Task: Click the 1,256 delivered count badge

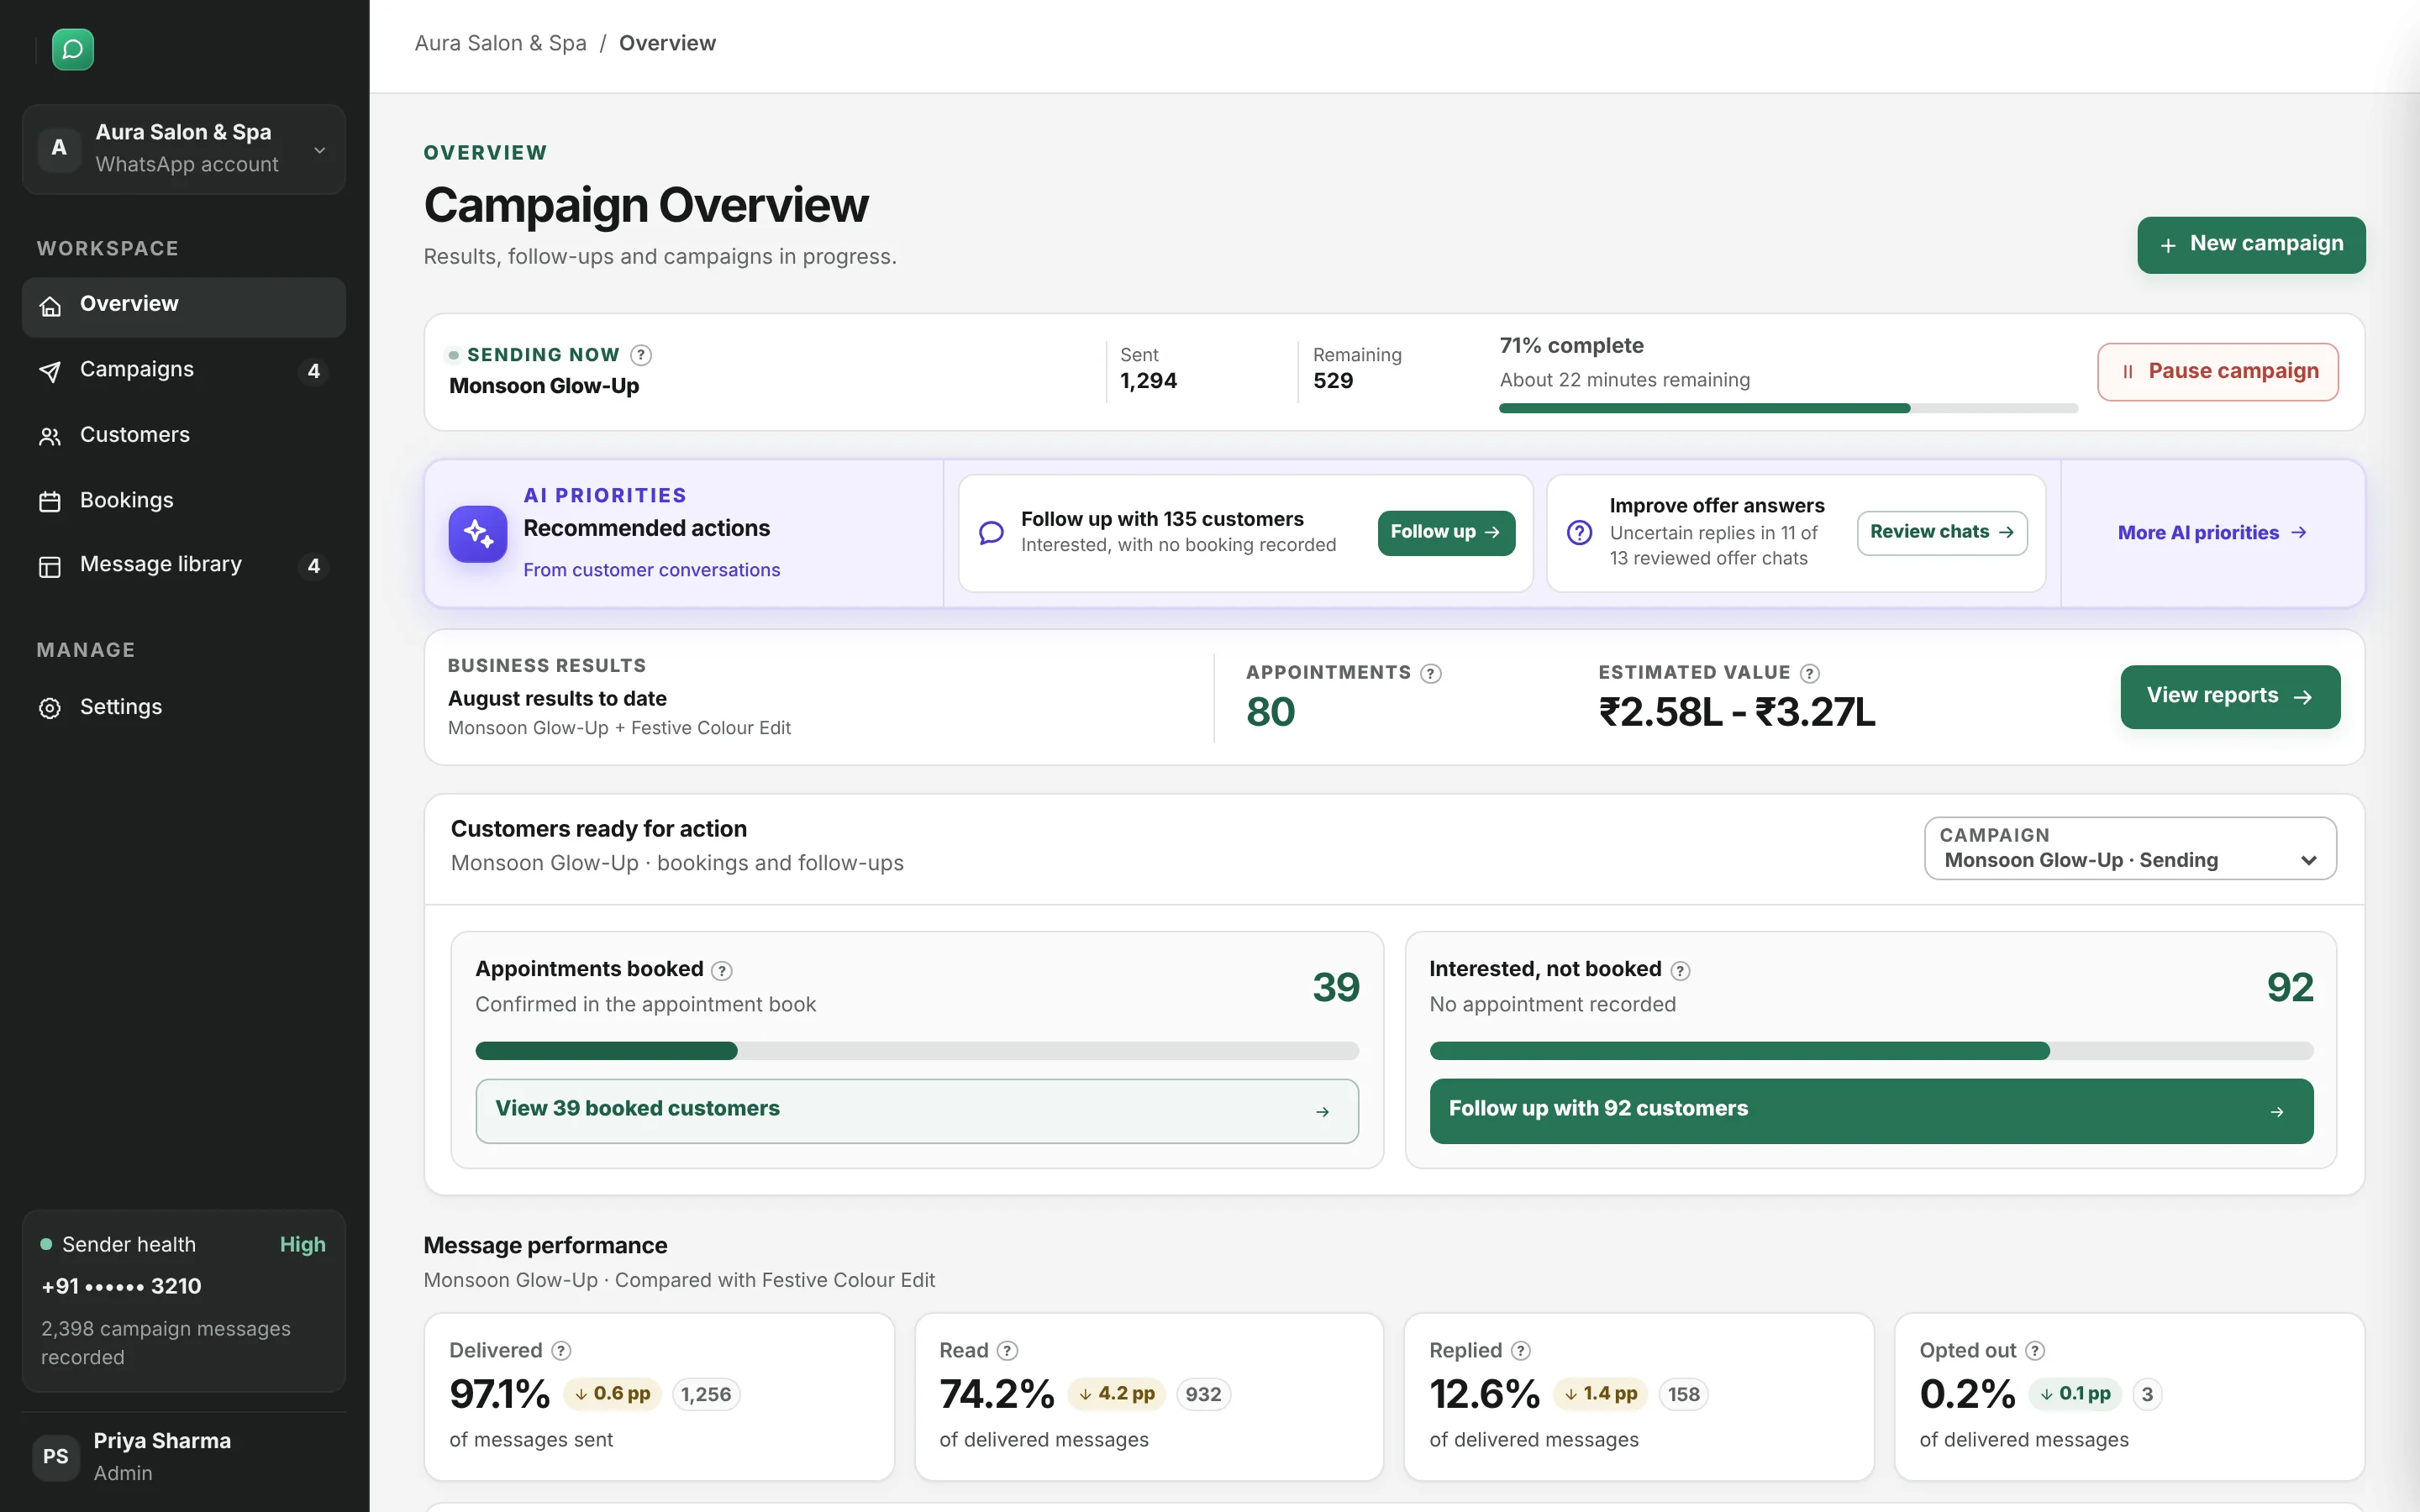Action: [x=706, y=1394]
